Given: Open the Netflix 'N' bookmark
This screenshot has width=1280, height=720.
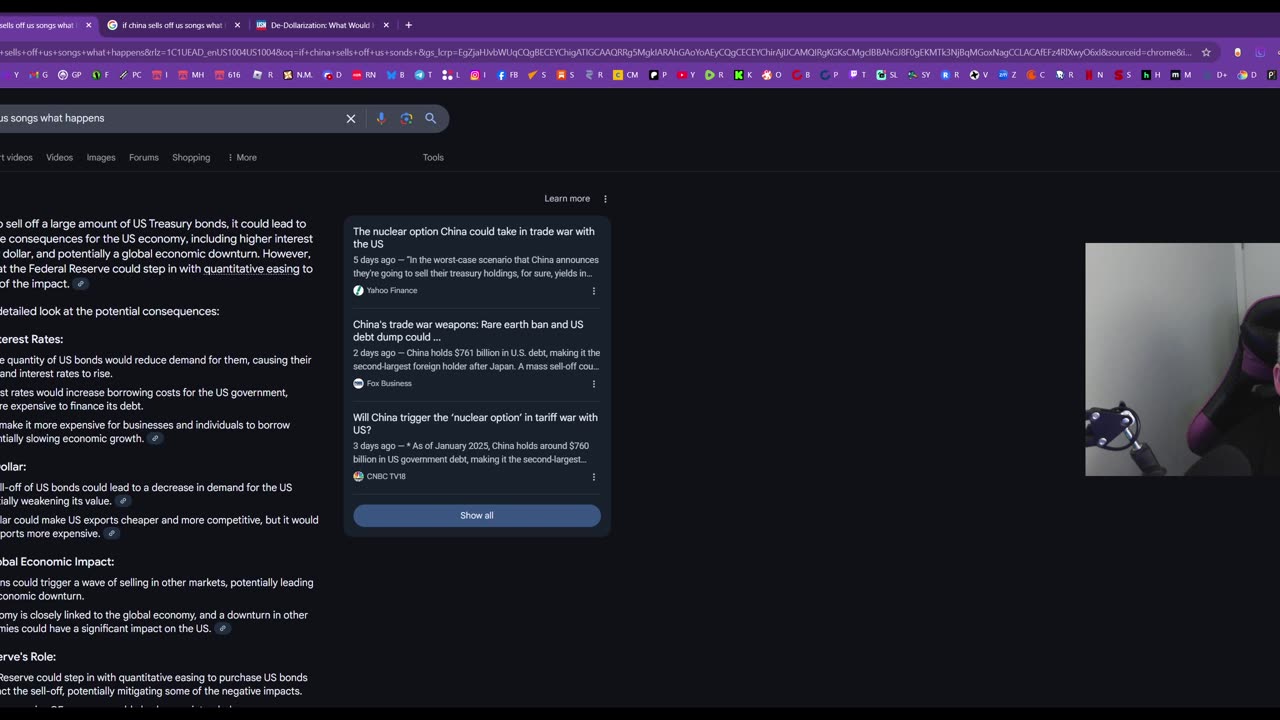Looking at the screenshot, I should pyautogui.click(x=1095, y=74).
